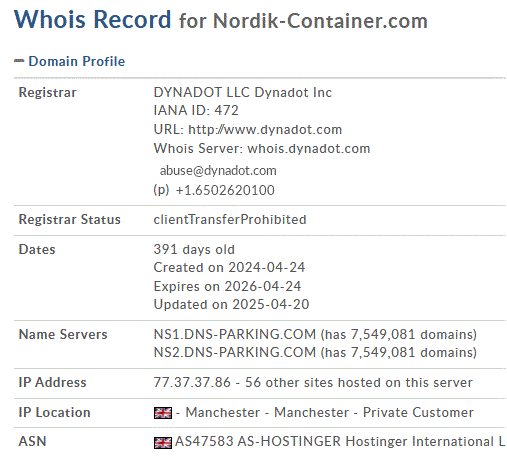Click the UK flag in ASN row
This screenshot has width=507, height=457.
(163, 442)
